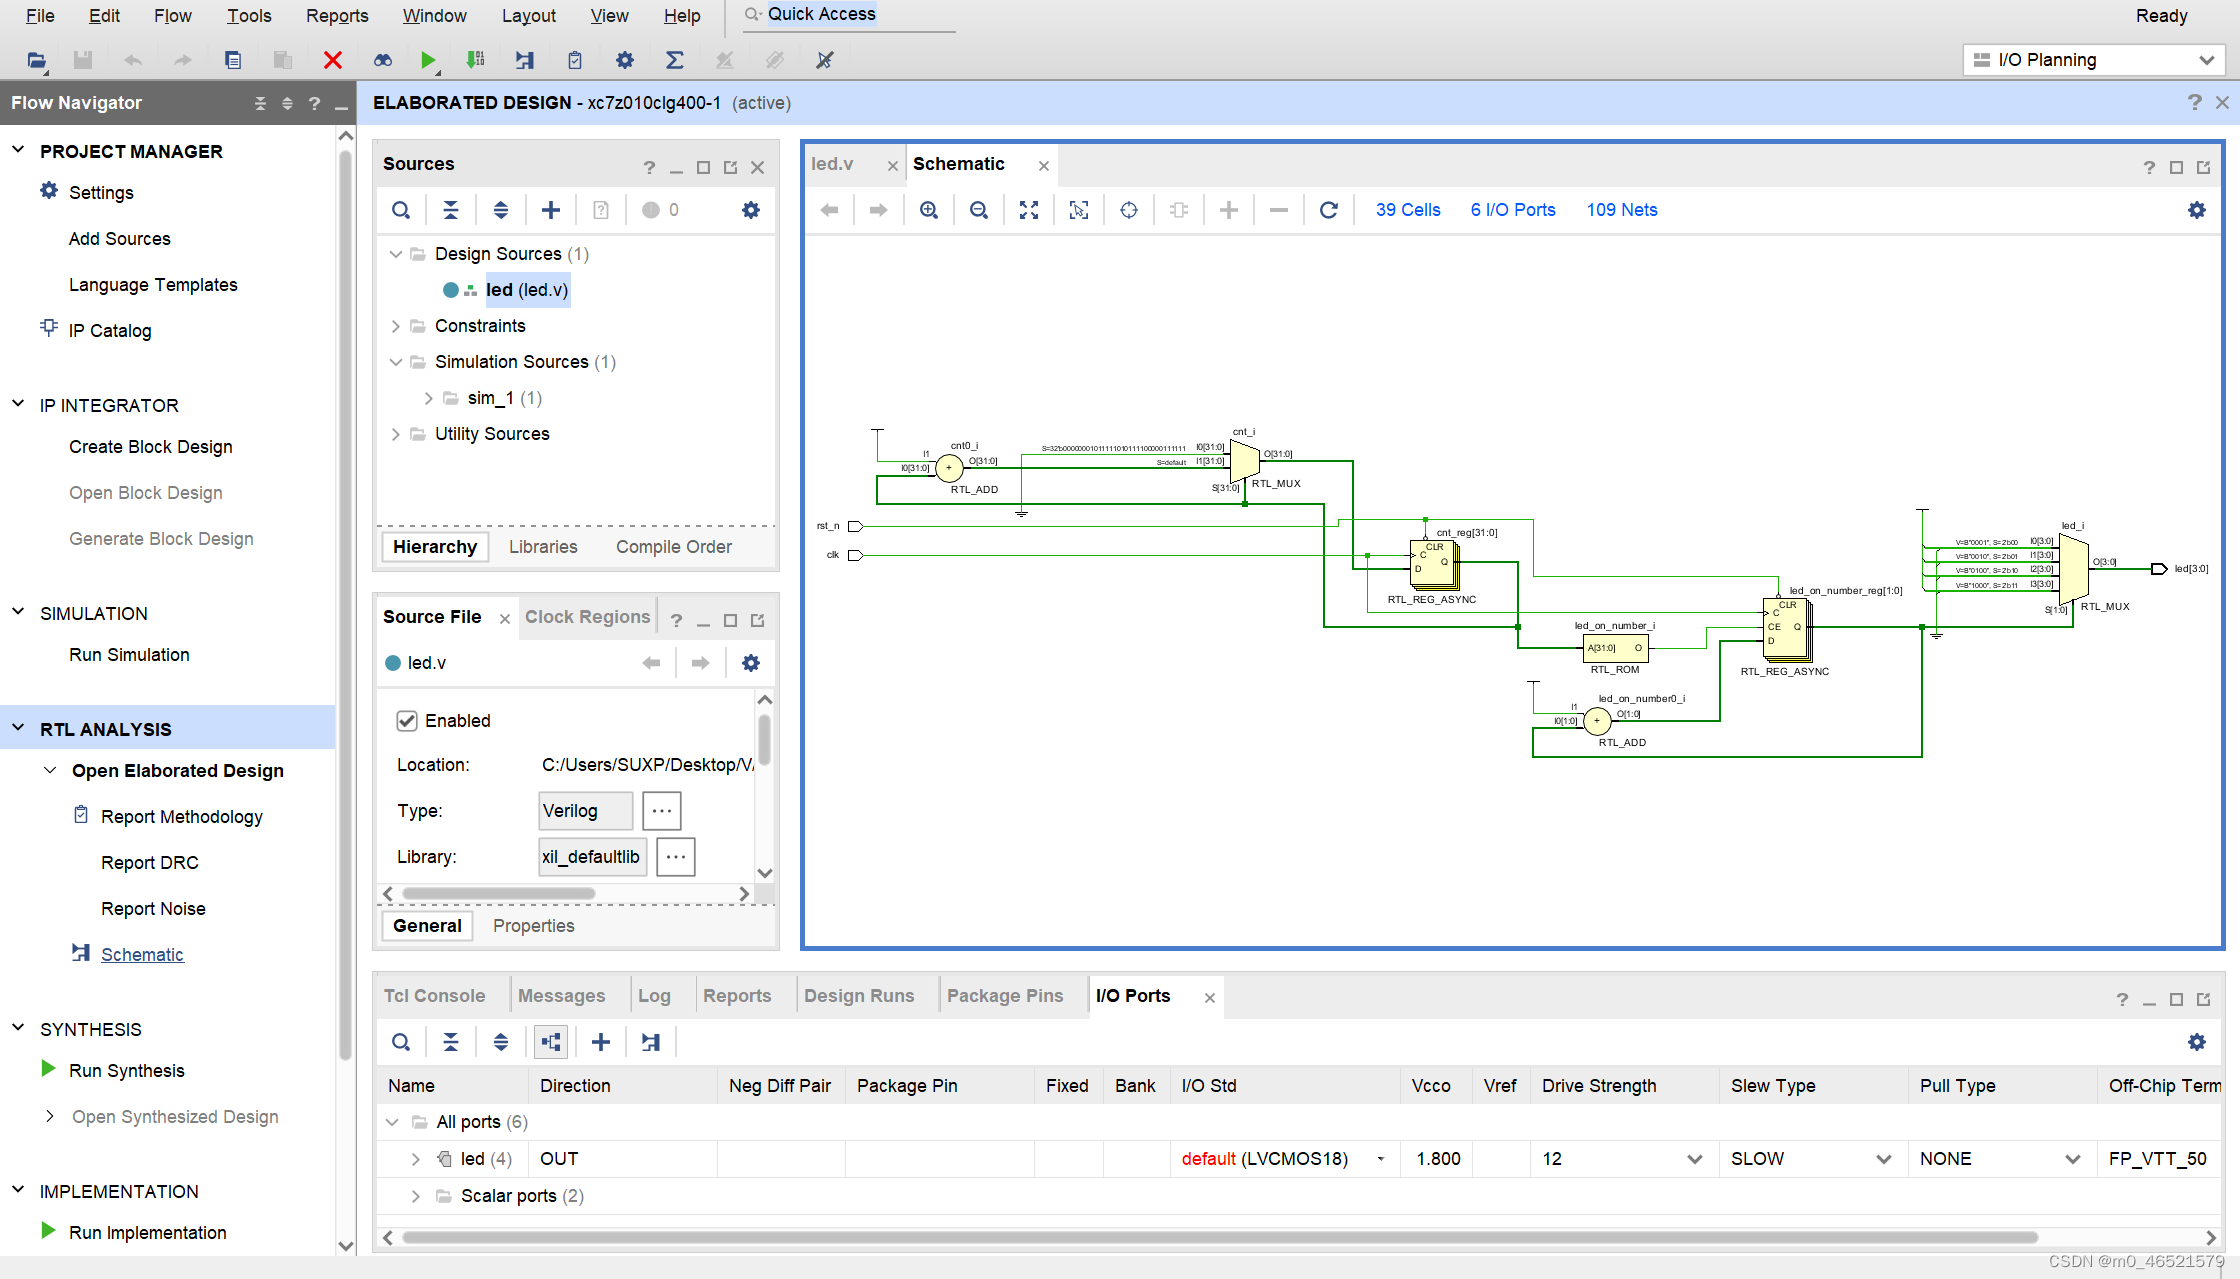Viewport: 2240px width, 1279px height.
Task: Open the Drive Strength dropdown for led
Action: 1694,1159
